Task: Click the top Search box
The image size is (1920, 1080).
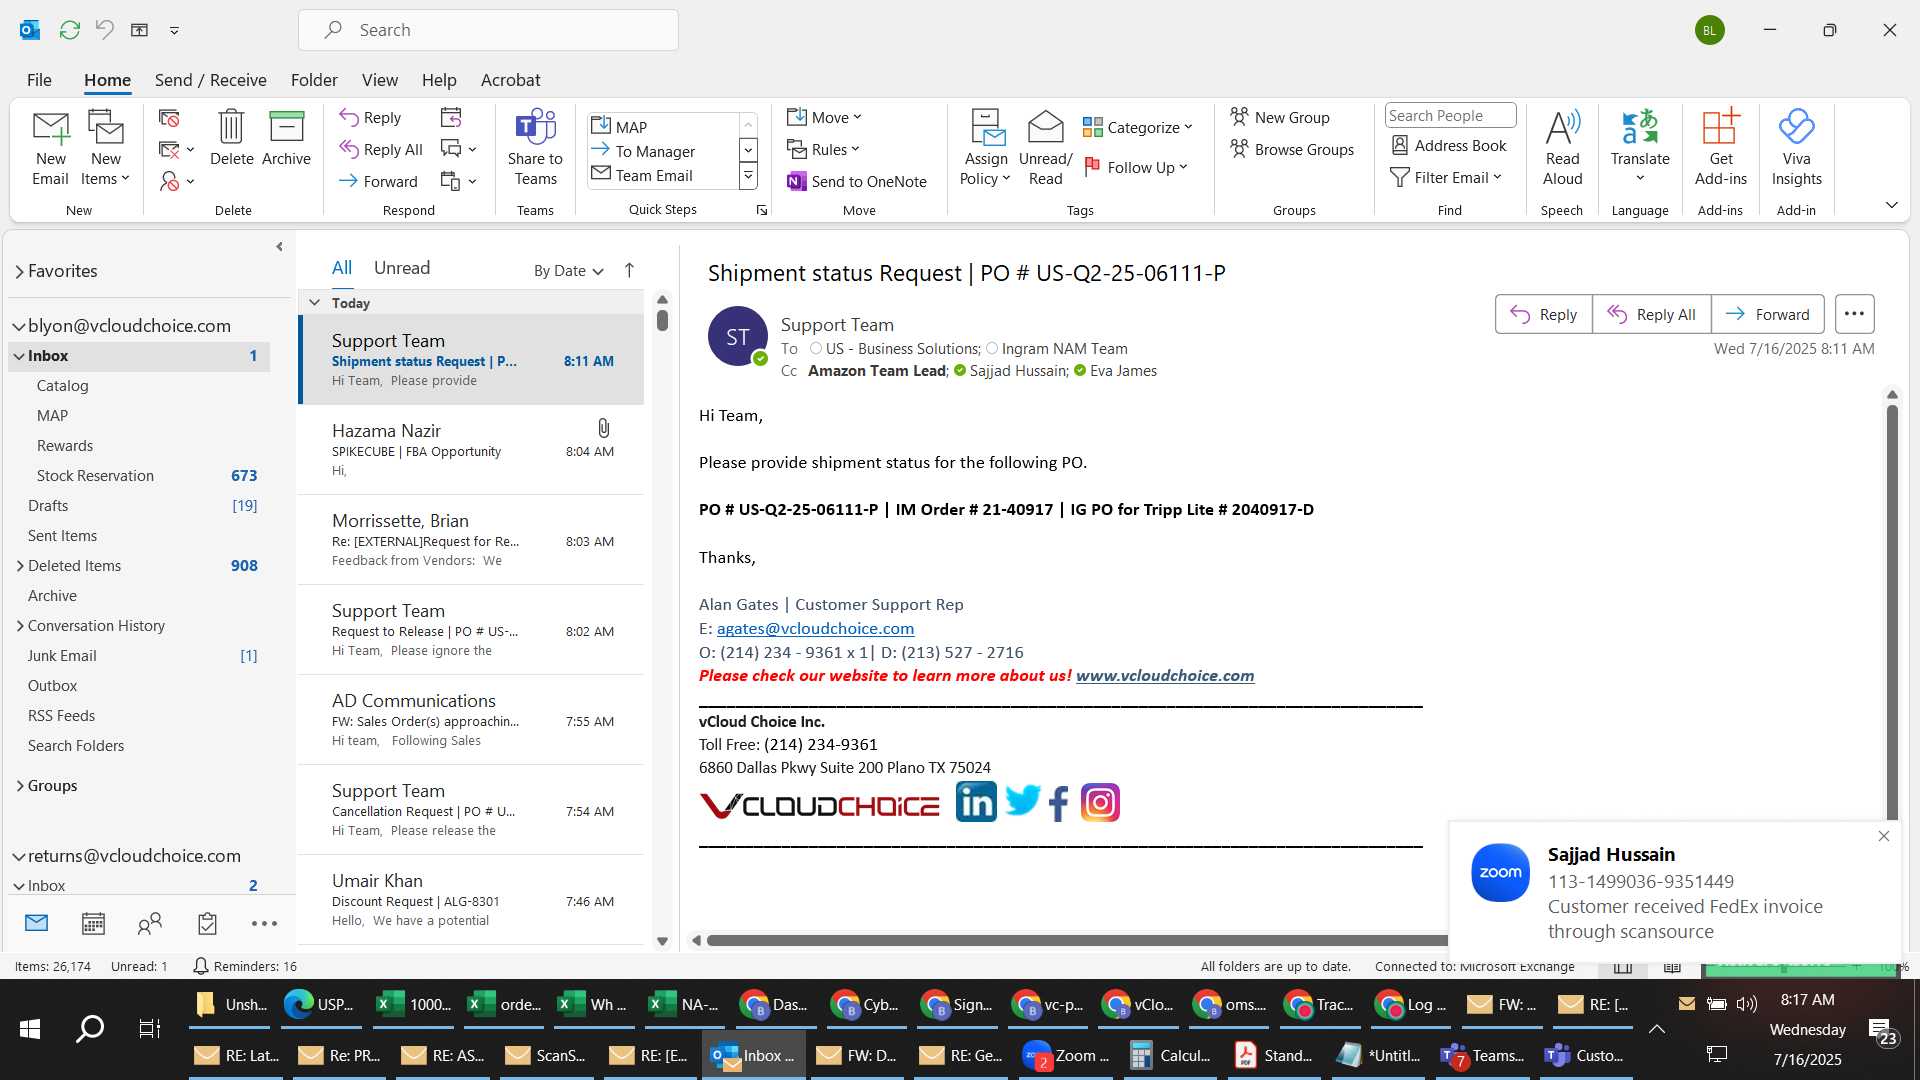Action: (x=488, y=30)
